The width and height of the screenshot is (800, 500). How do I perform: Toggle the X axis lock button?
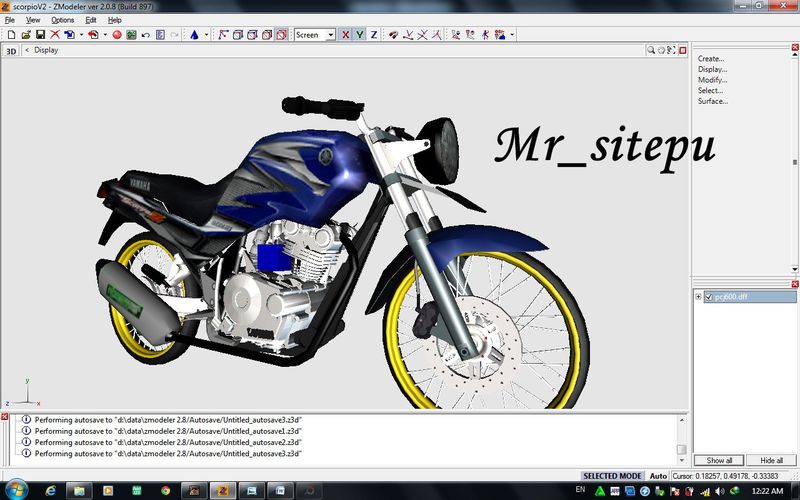click(345, 35)
